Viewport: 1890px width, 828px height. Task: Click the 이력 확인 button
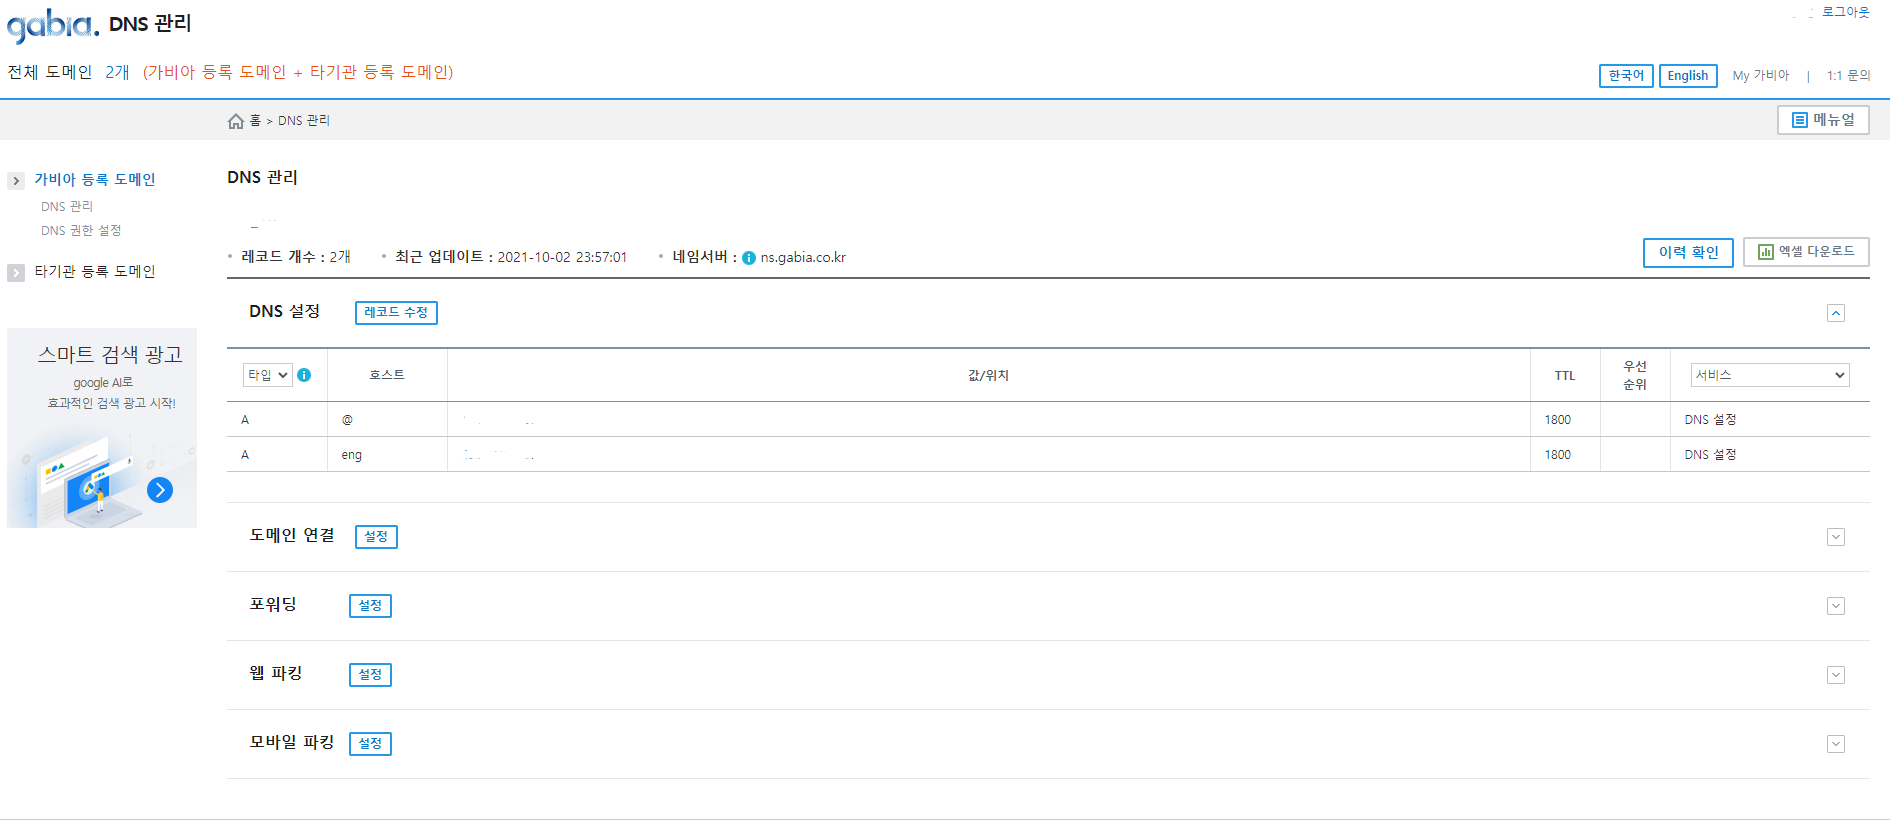1688,253
